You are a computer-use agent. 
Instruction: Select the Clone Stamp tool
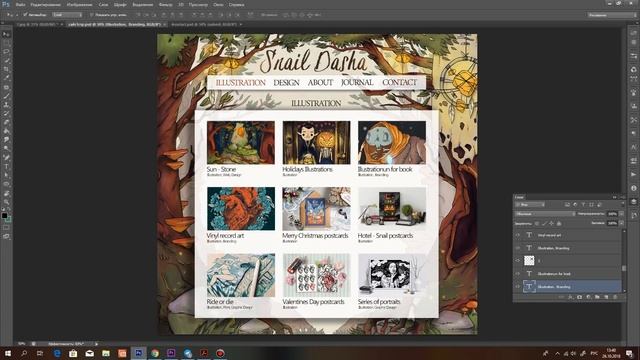point(6,104)
